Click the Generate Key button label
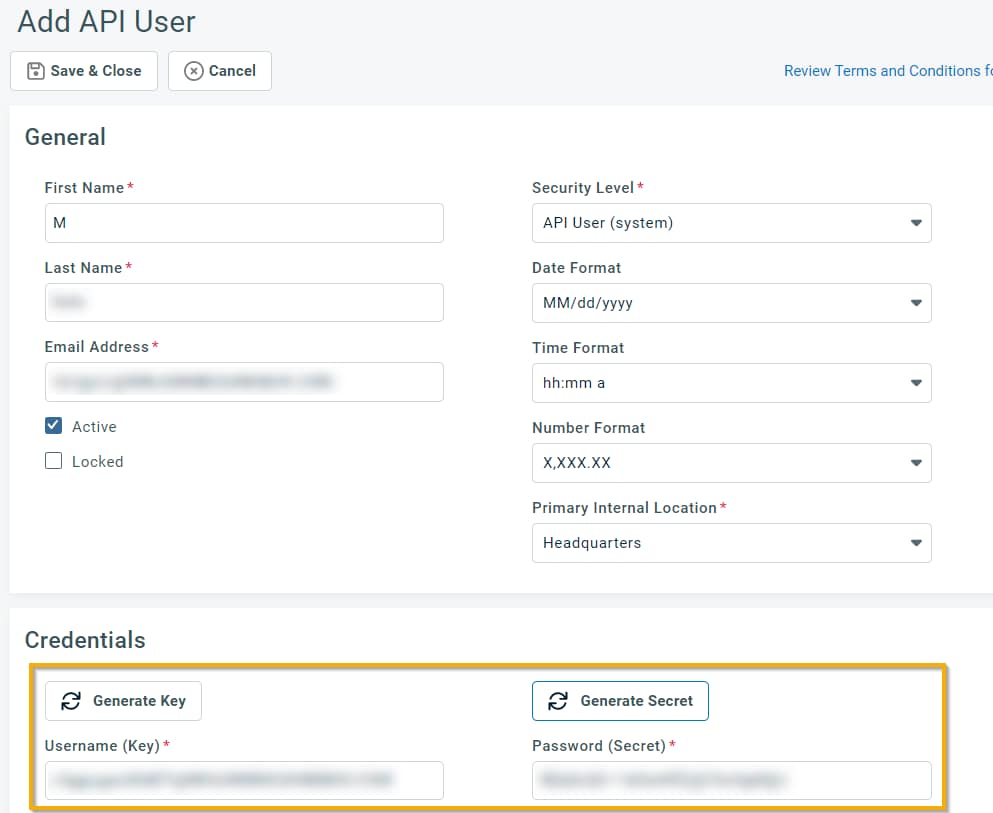 (x=139, y=701)
